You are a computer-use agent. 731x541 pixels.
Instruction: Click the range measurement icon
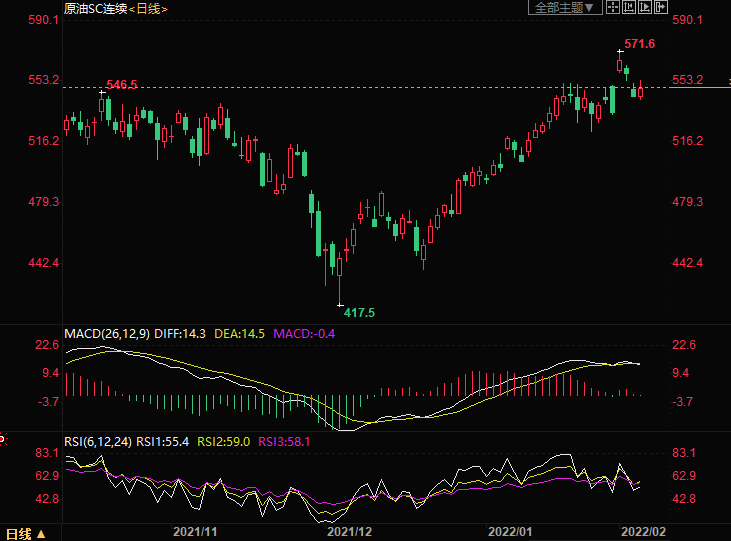(x=629, y=8)
